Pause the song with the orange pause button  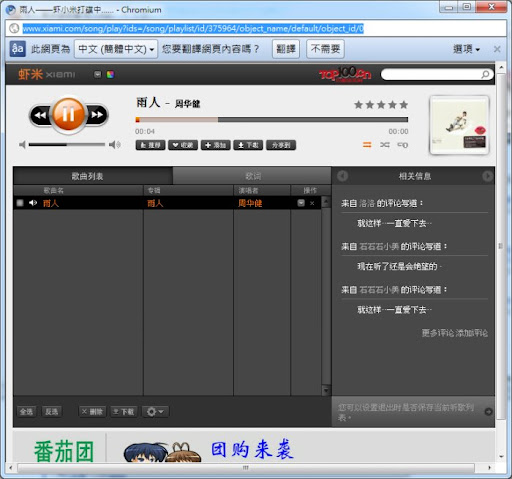68,114
